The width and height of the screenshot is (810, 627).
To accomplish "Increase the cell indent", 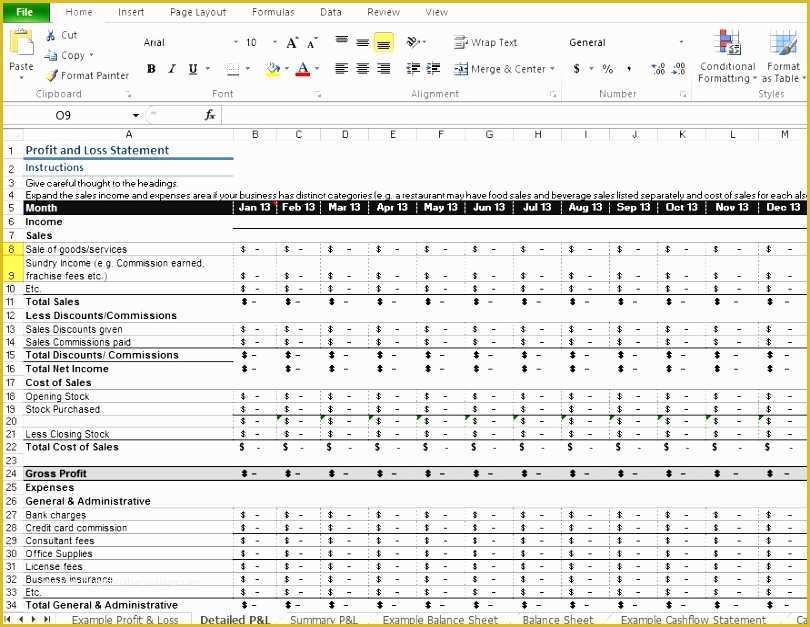I will [x=433, y=68].
